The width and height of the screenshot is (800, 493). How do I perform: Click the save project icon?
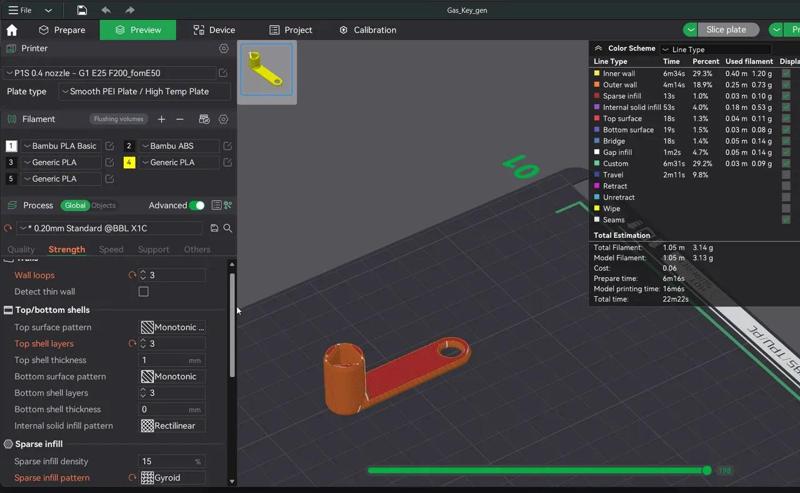(x=82, y=10)
